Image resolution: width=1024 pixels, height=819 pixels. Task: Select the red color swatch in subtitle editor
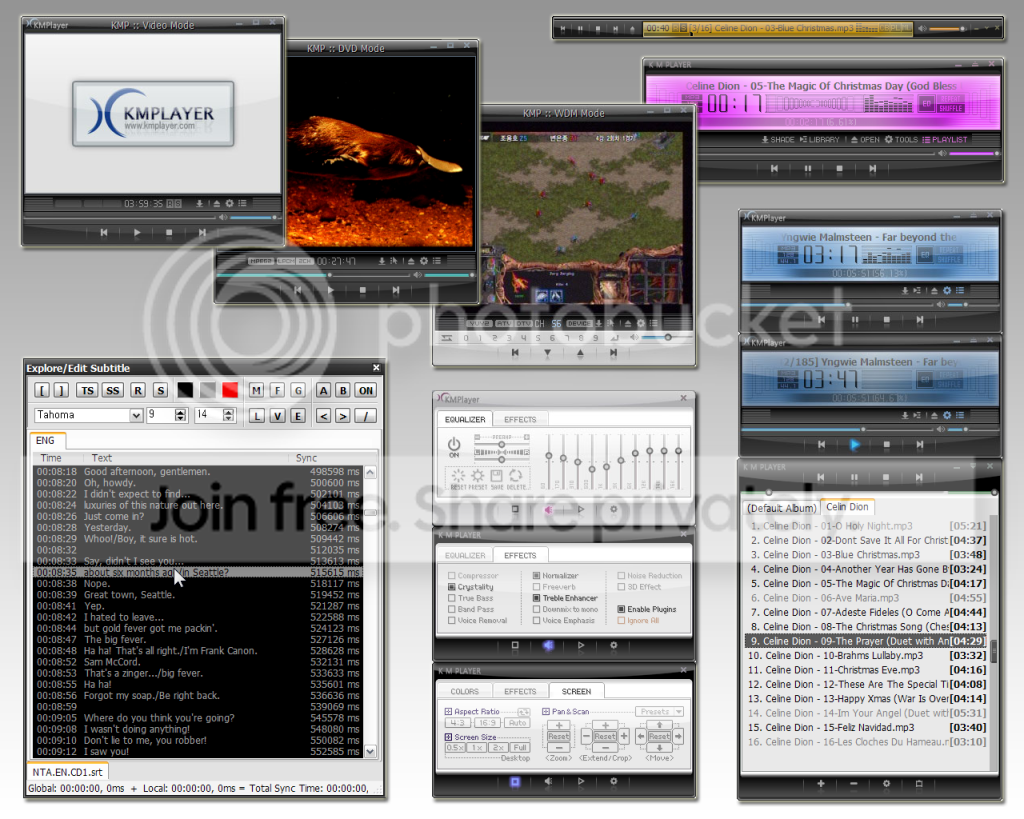pyautogui.click(x=230, y=391)
